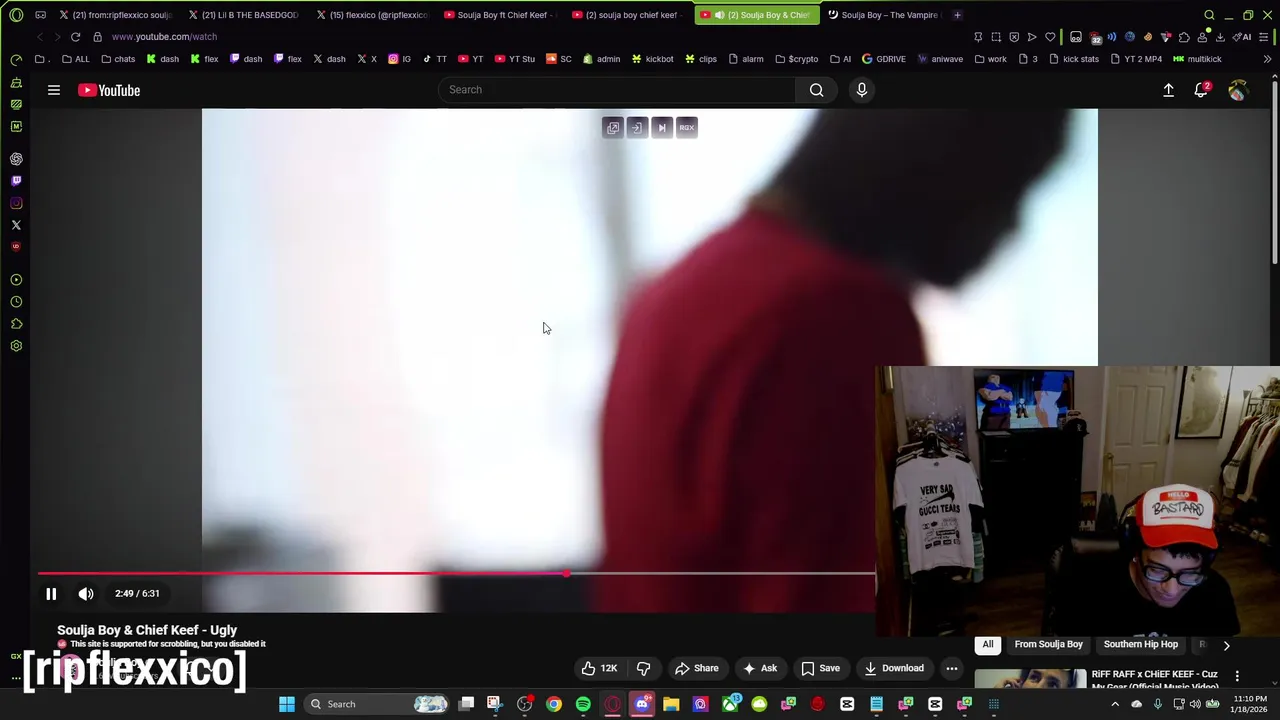This screenshot has height=720, width=1280.
Task: Open Spotify from the taskbar
Action: (x=583, y=704)
